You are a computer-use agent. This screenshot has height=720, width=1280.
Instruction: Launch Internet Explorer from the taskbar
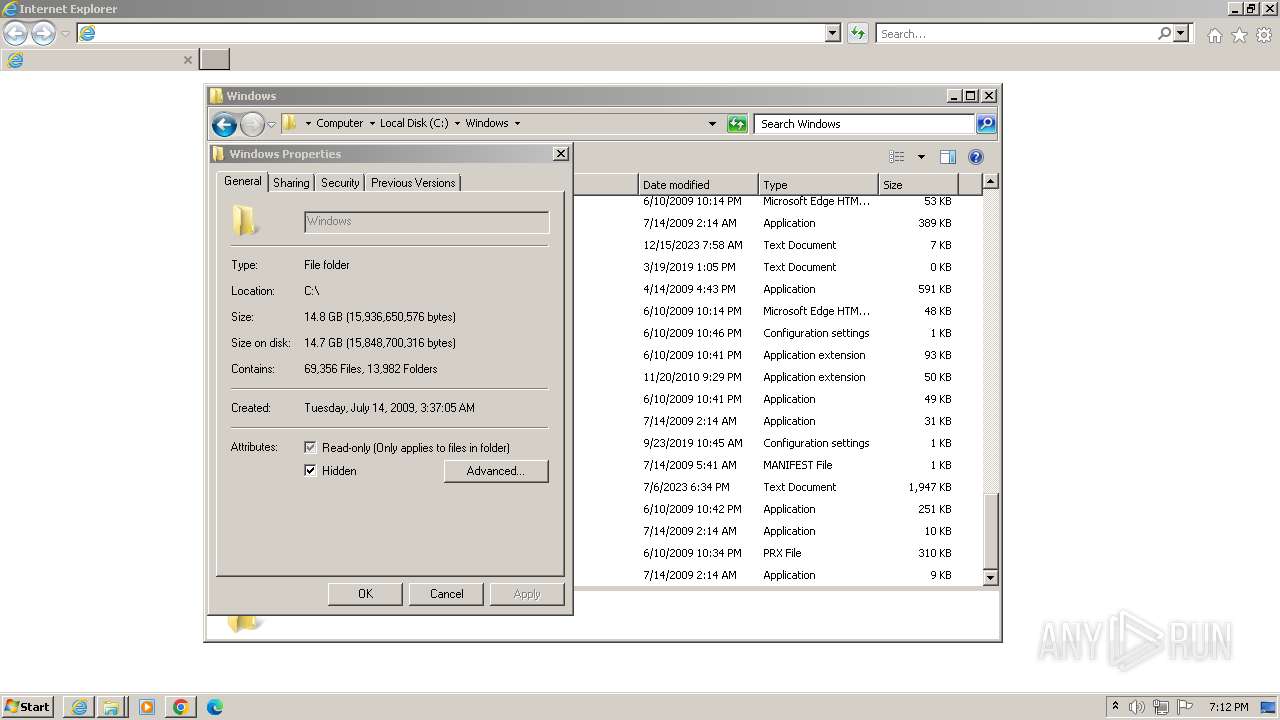coord(79,707)
